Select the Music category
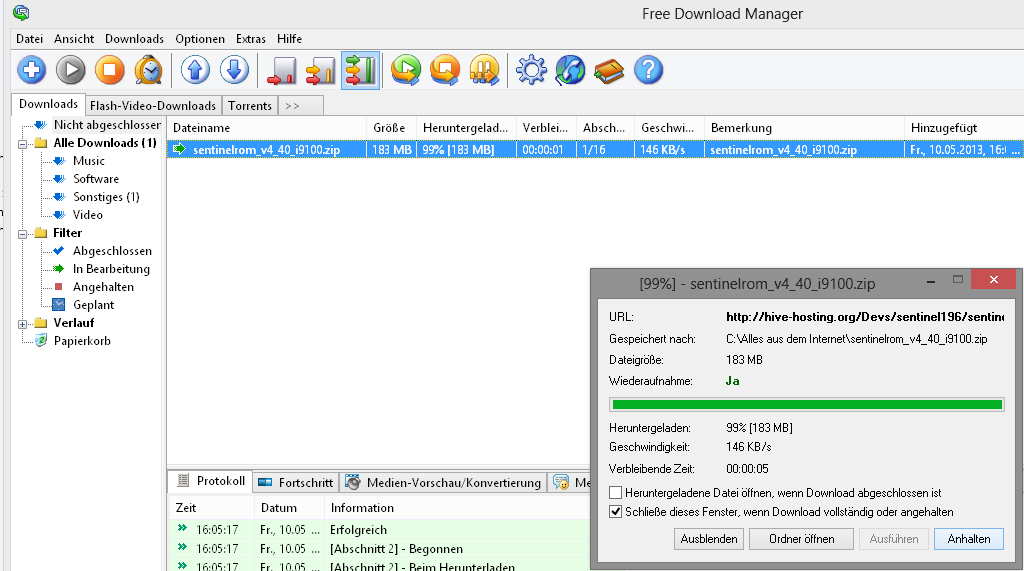 pos(88,161)
